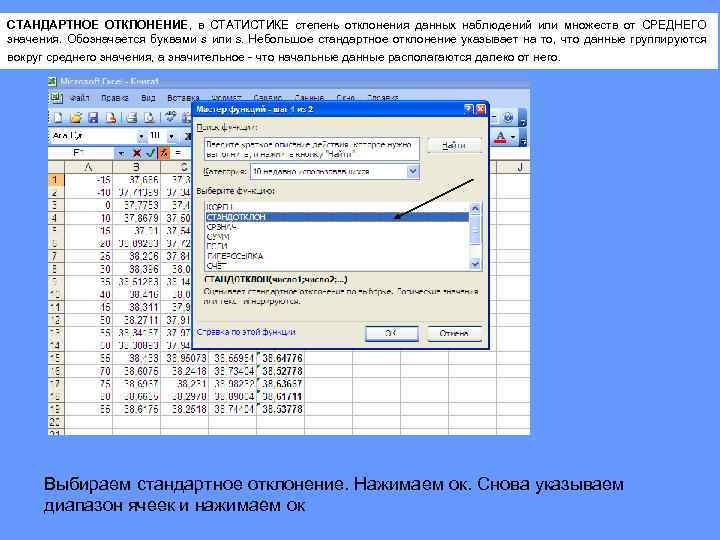Click cell A1 with value -15

89,180
